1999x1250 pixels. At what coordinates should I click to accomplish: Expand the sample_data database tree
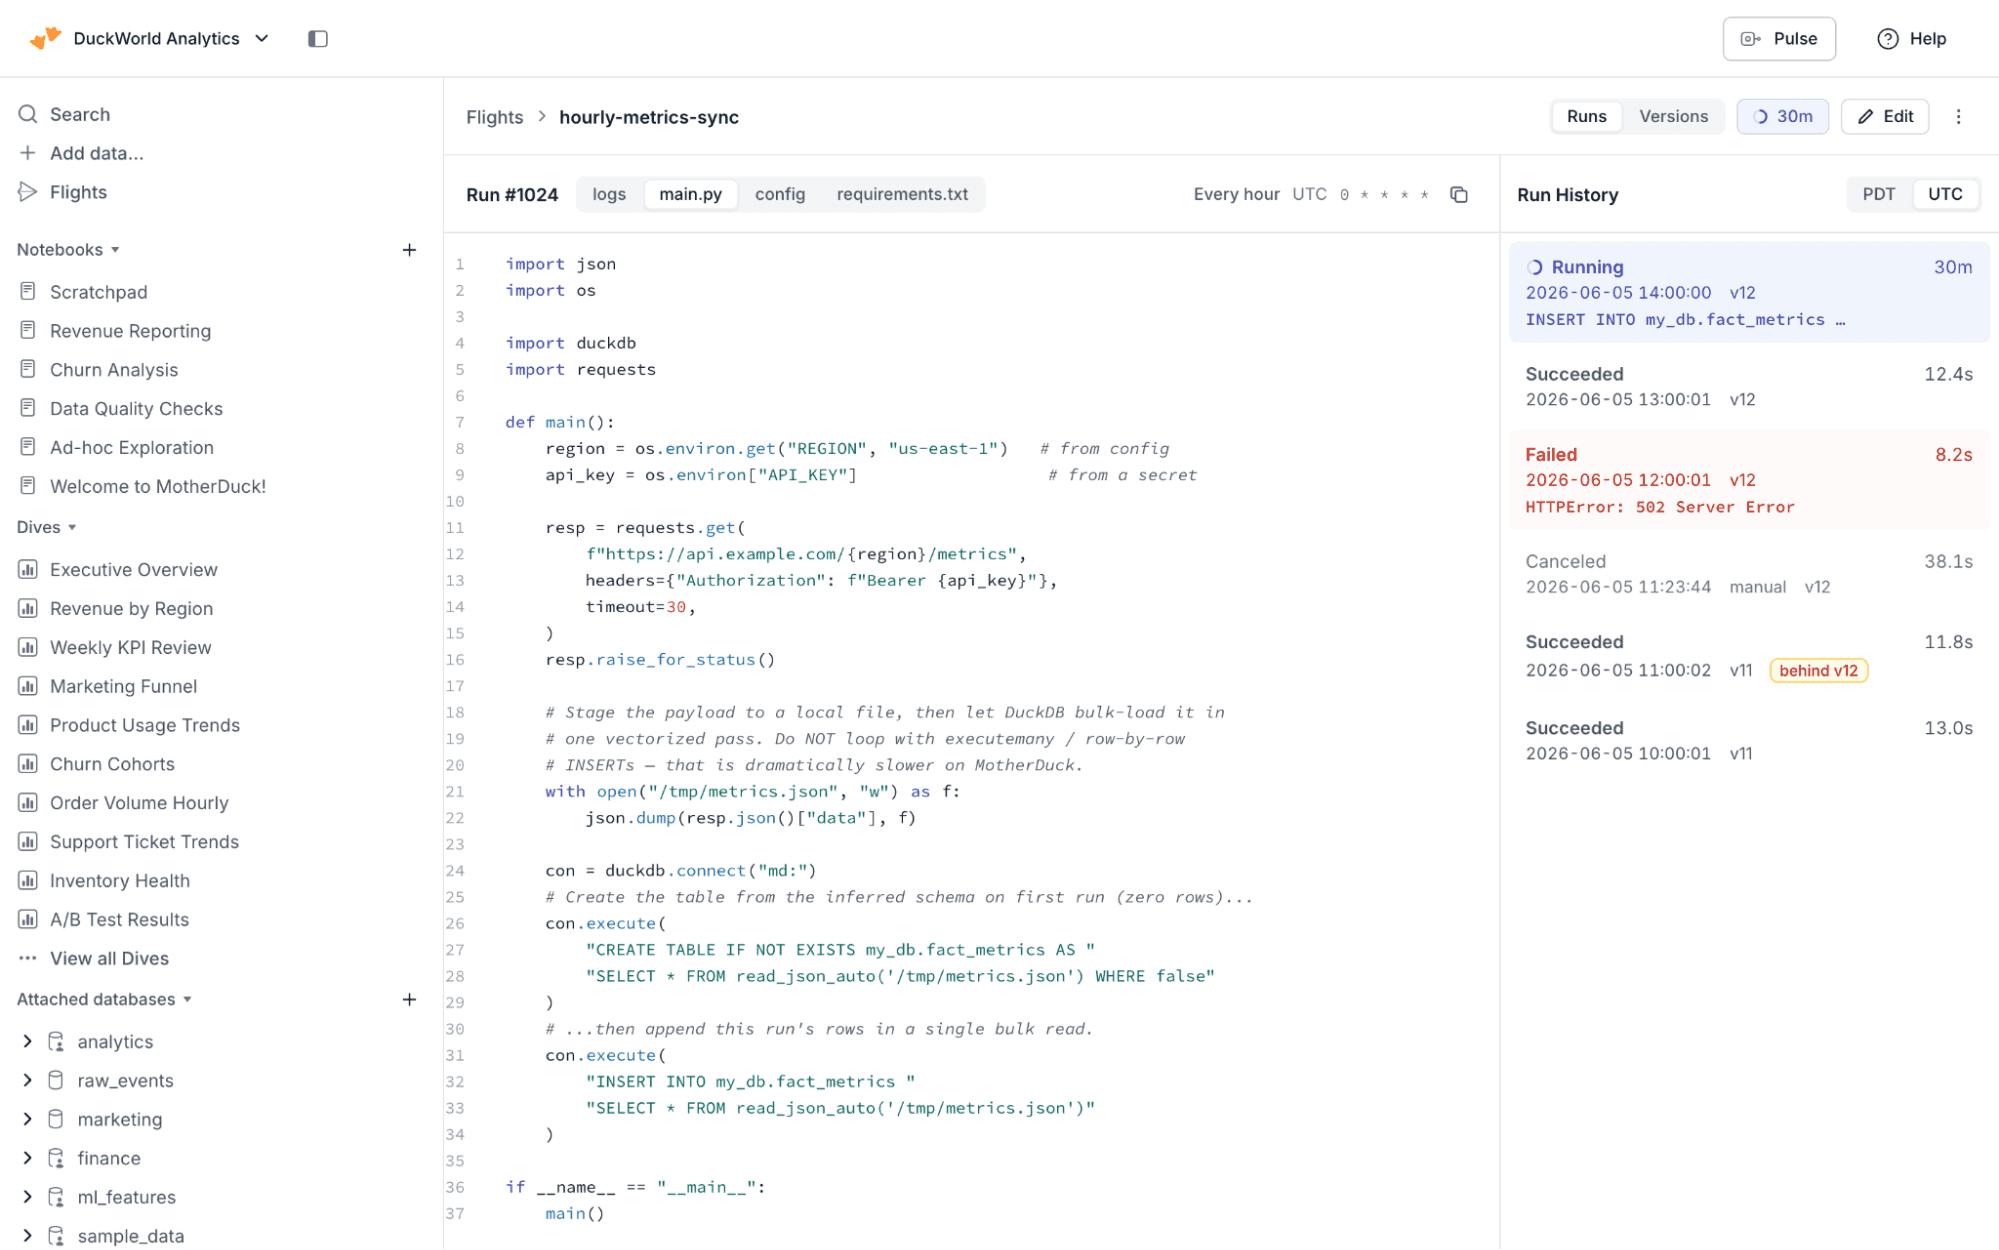pyautogui.click(x=27, y=1237)
